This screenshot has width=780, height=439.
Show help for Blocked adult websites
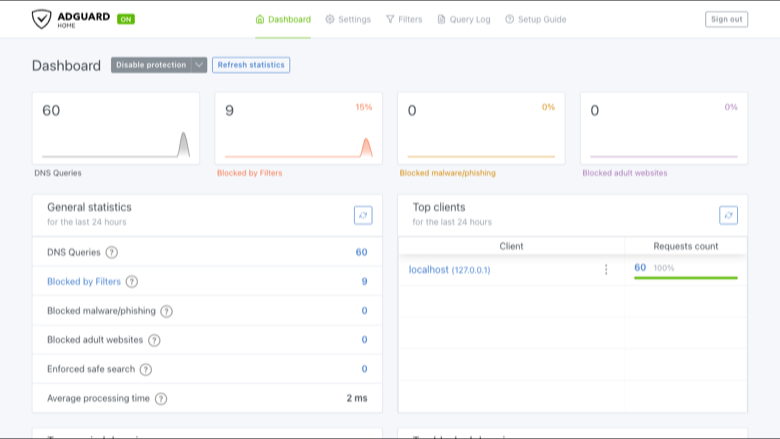pos(154,340)
